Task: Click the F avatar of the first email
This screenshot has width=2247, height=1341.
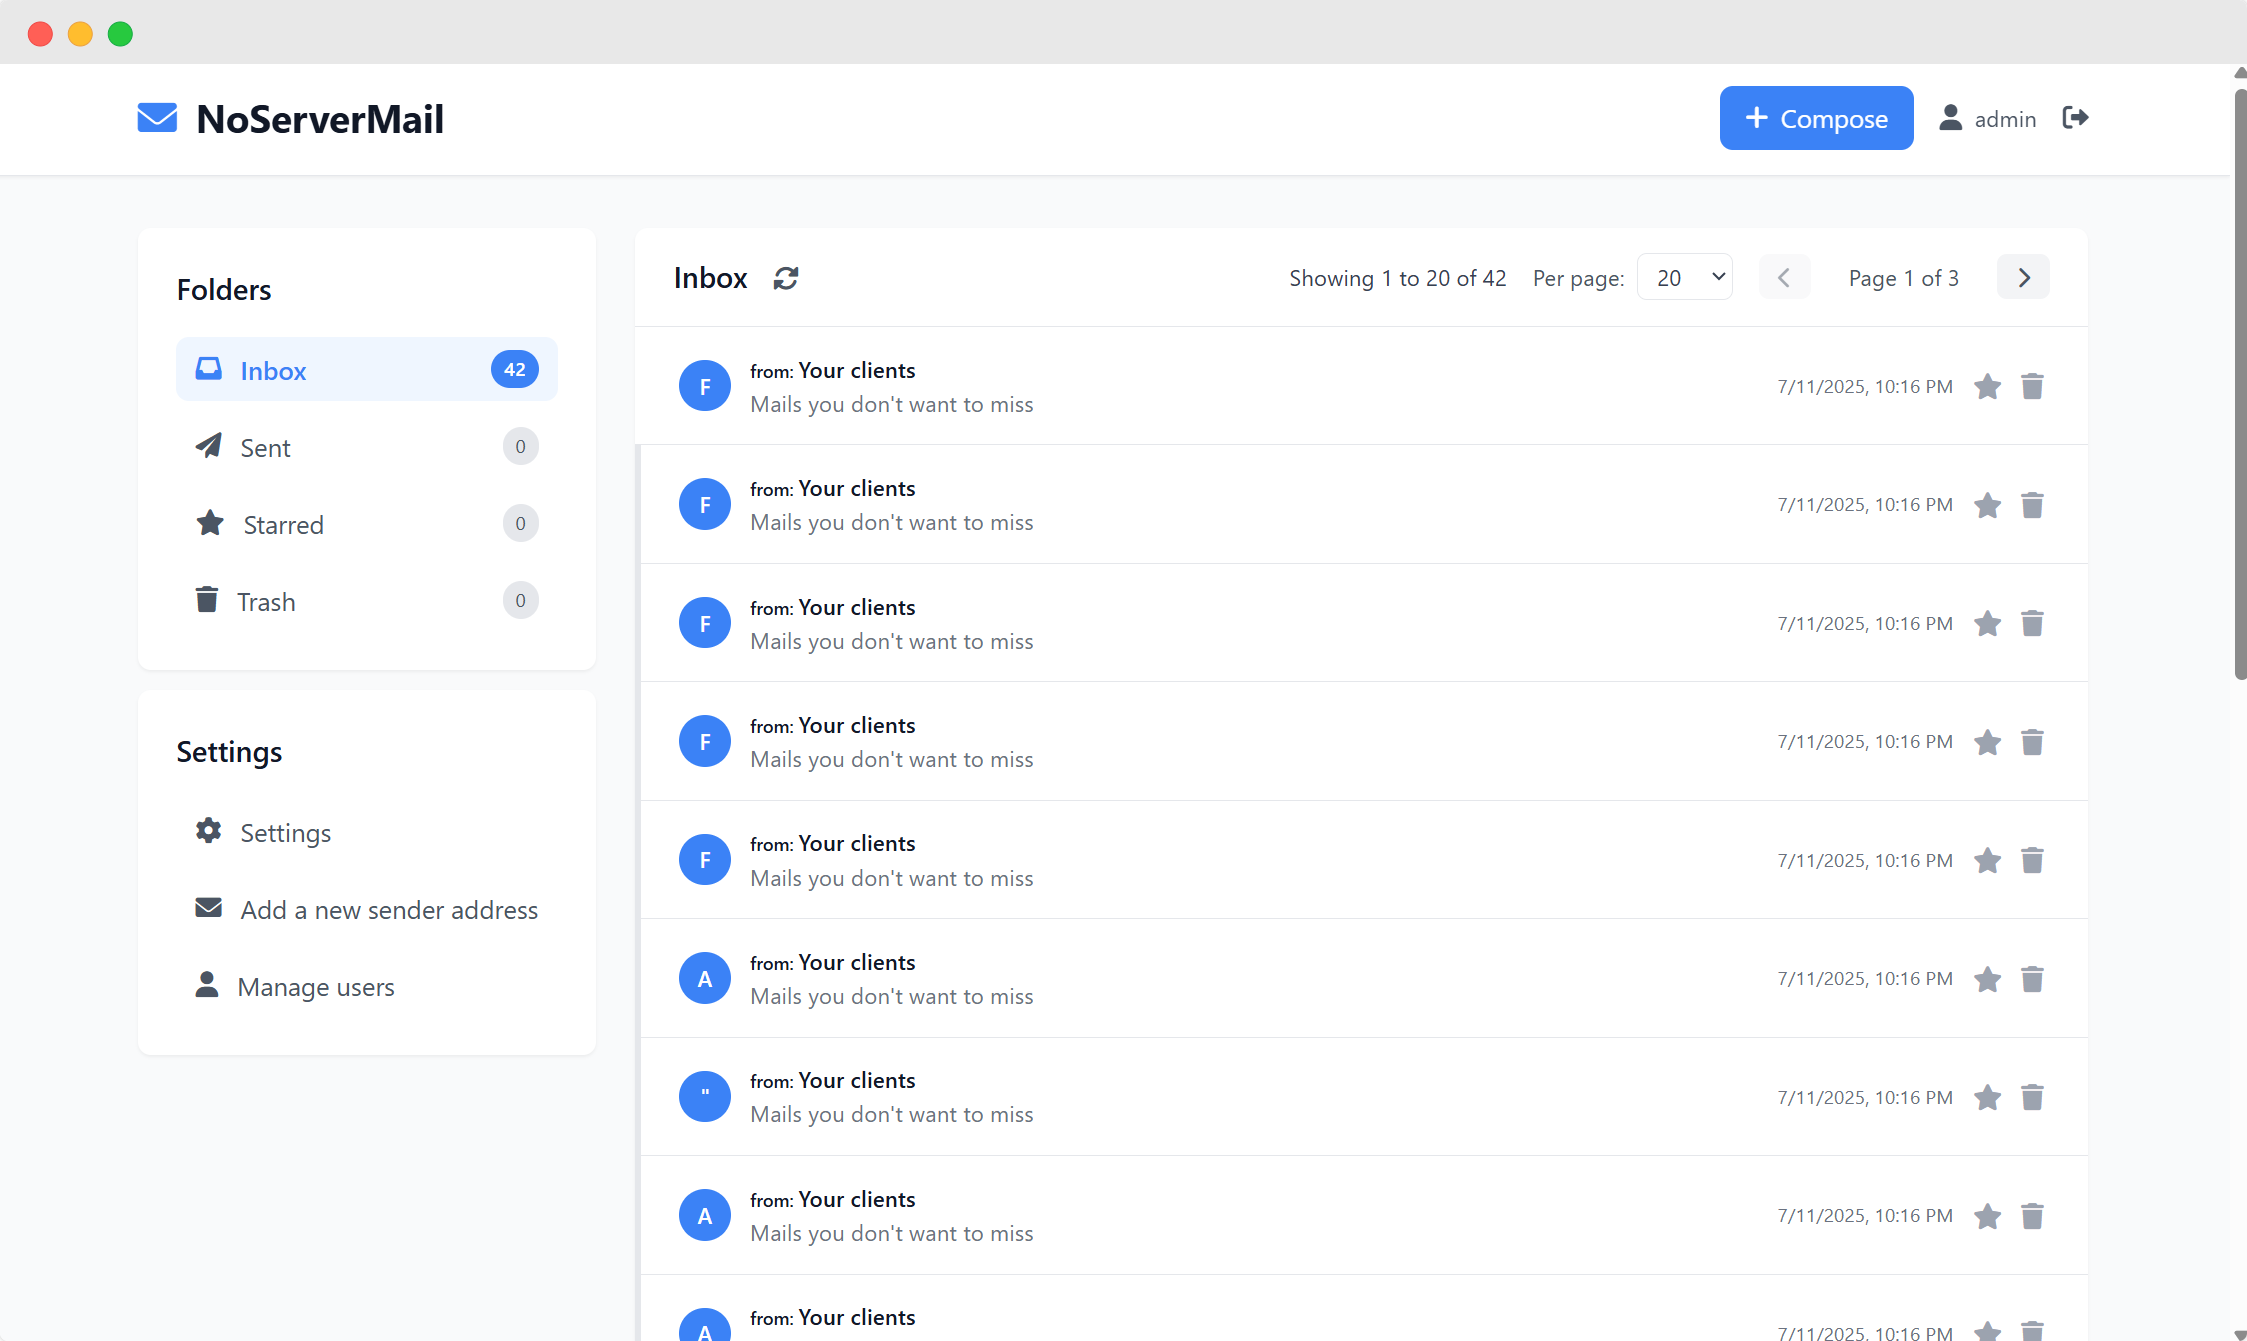Action: pos(705,386)
